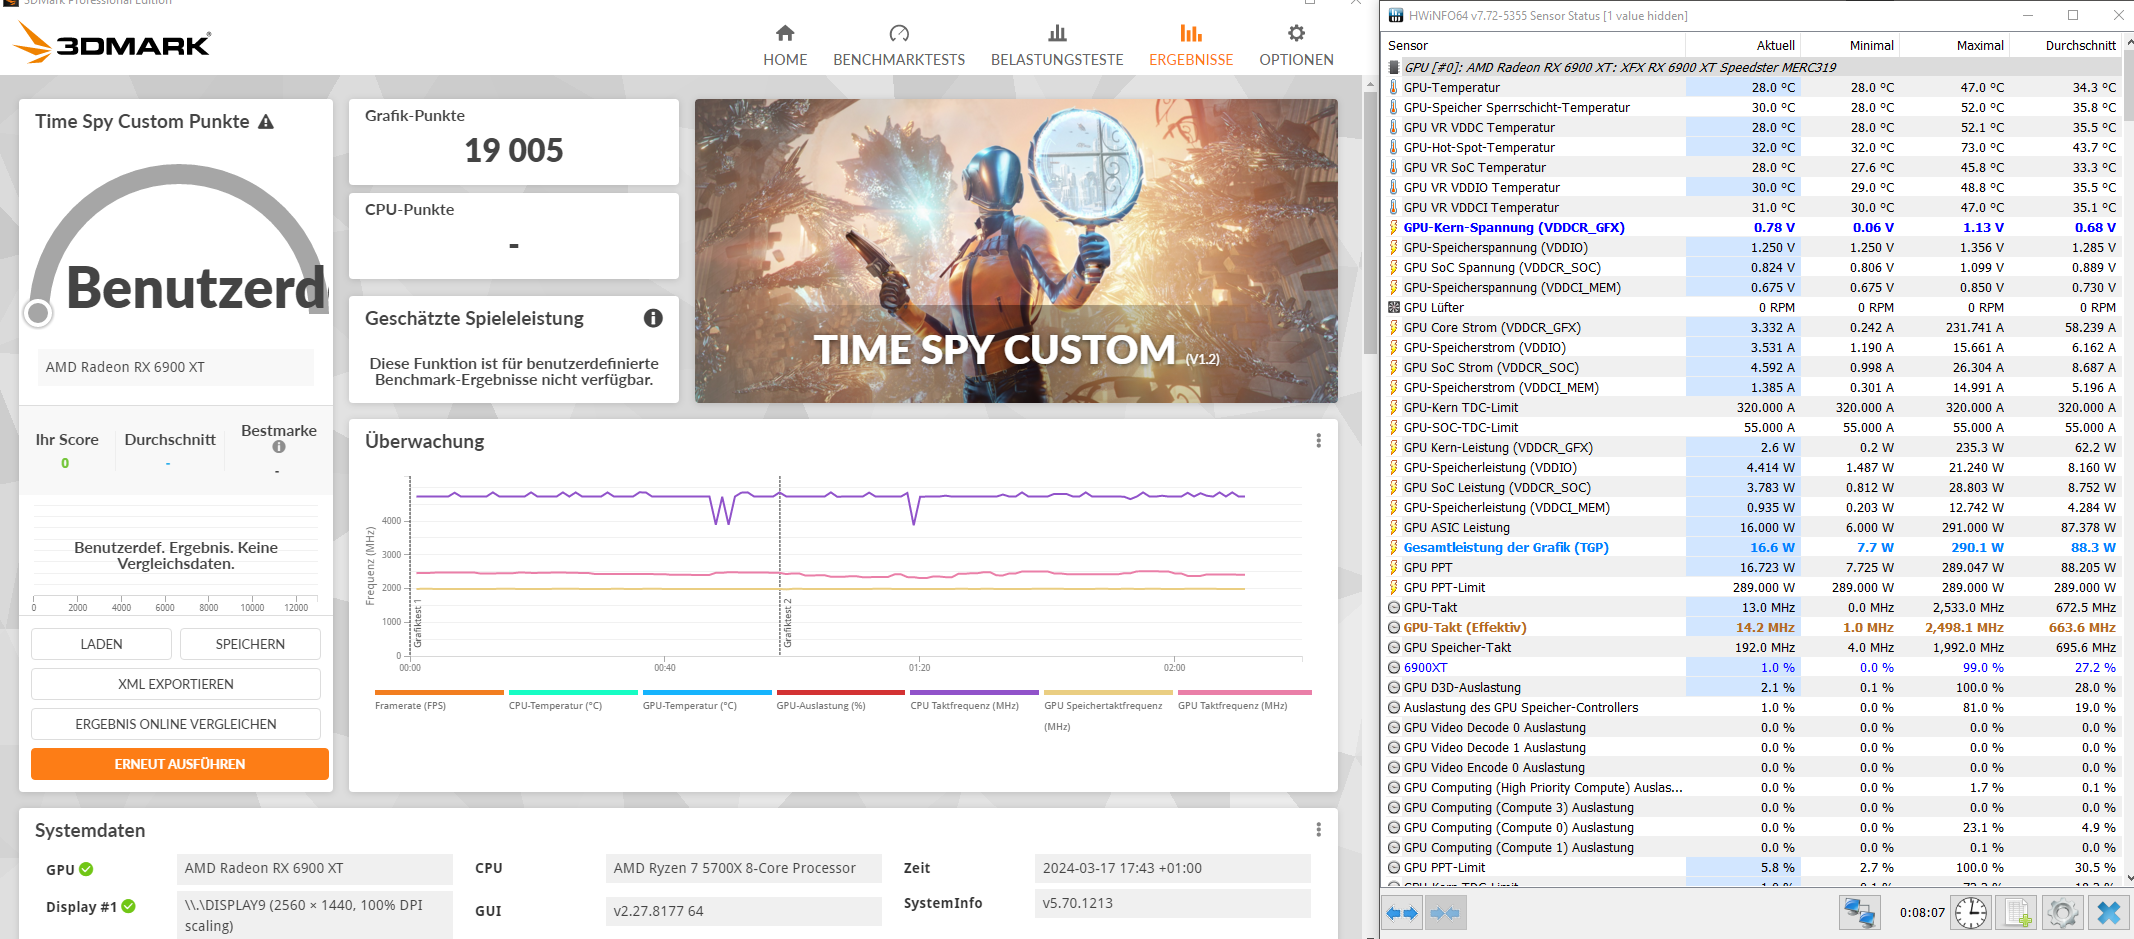Click the collapse columns arrows button in HWiNFO
The width and height of the screenshot is (2134, 939).
[x=1446, y=913]
